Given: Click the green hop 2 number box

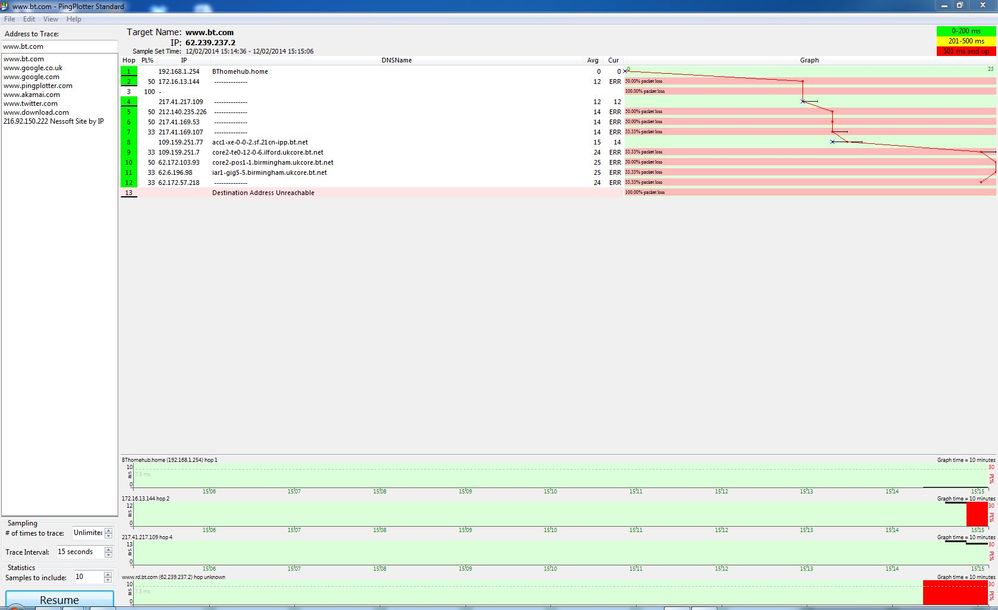Looking at the screenshot, I should click(129, 82).
